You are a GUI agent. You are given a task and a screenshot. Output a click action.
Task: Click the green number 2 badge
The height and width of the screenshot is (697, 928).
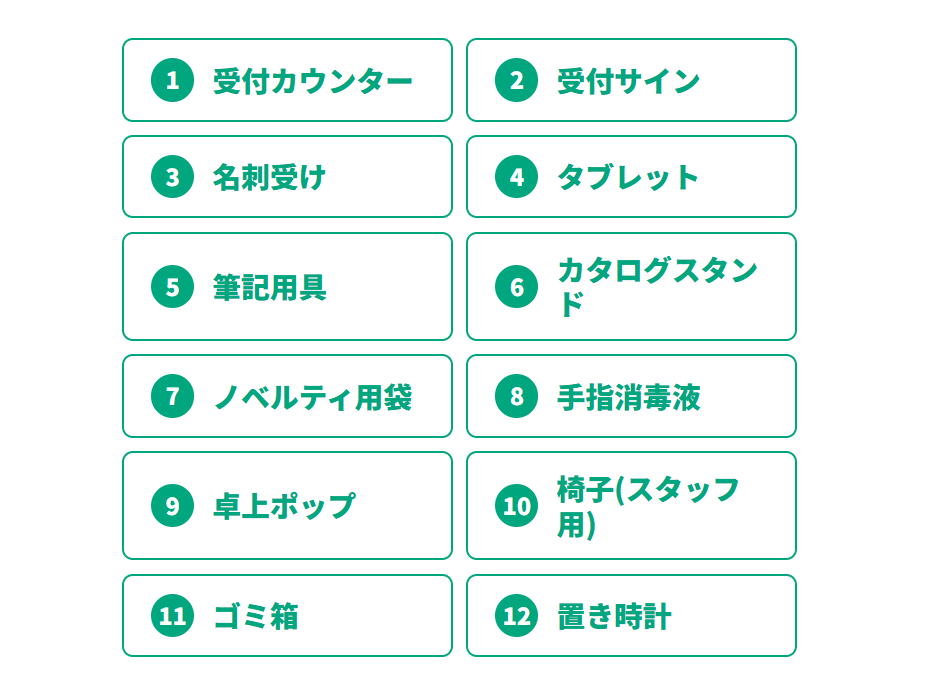tap(516, 80)
